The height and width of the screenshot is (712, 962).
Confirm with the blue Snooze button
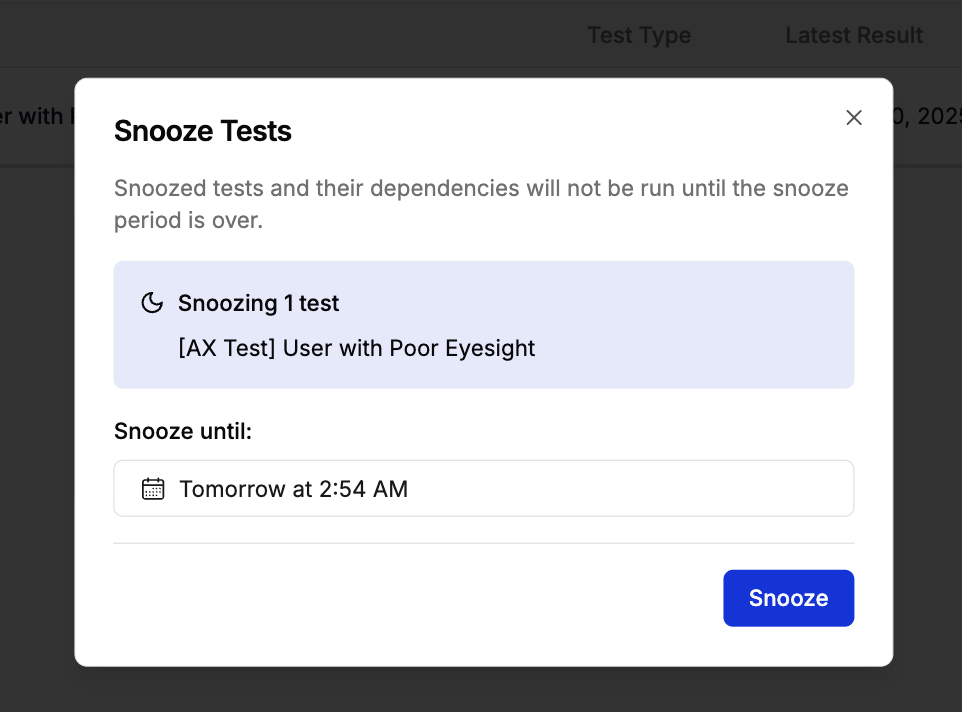pos(788,598)
